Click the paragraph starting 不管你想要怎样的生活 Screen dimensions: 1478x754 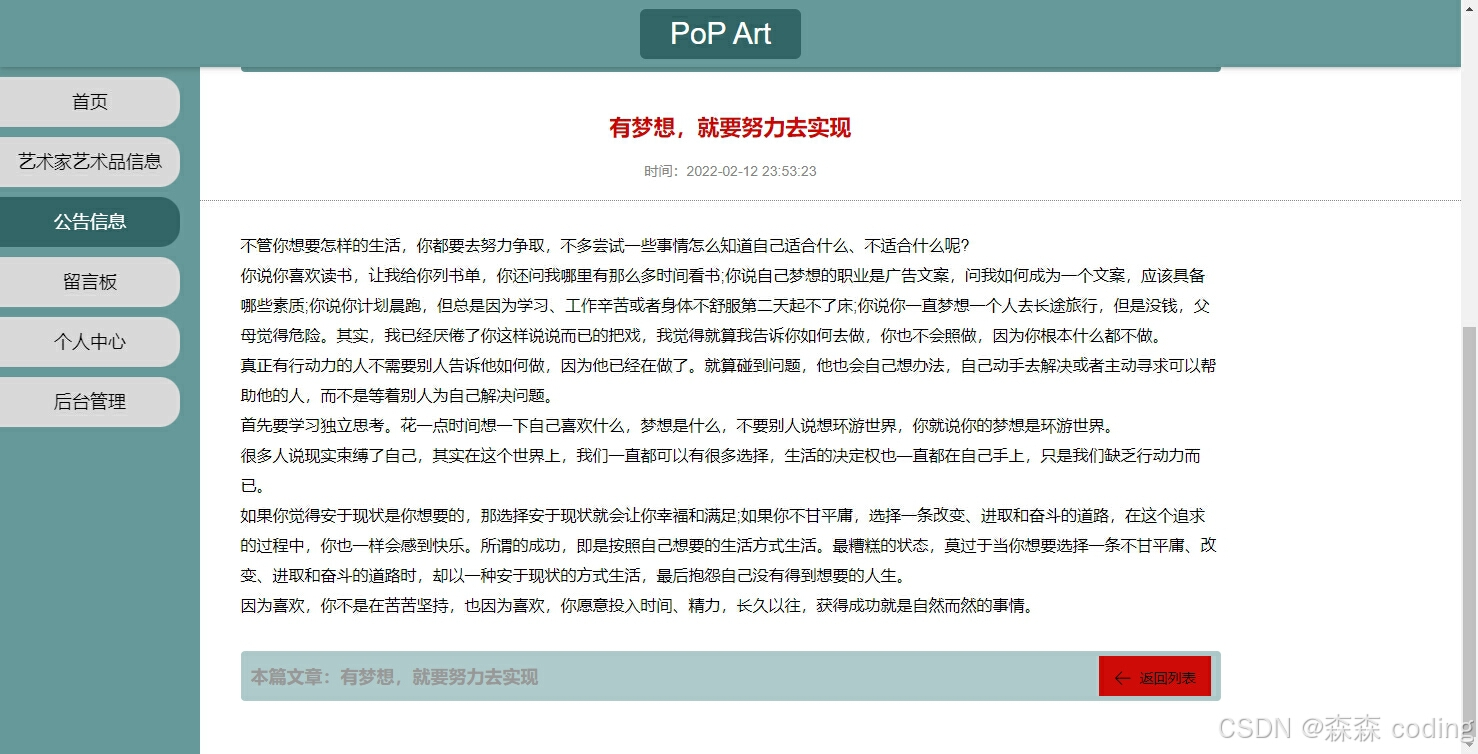tap(605, 246)
